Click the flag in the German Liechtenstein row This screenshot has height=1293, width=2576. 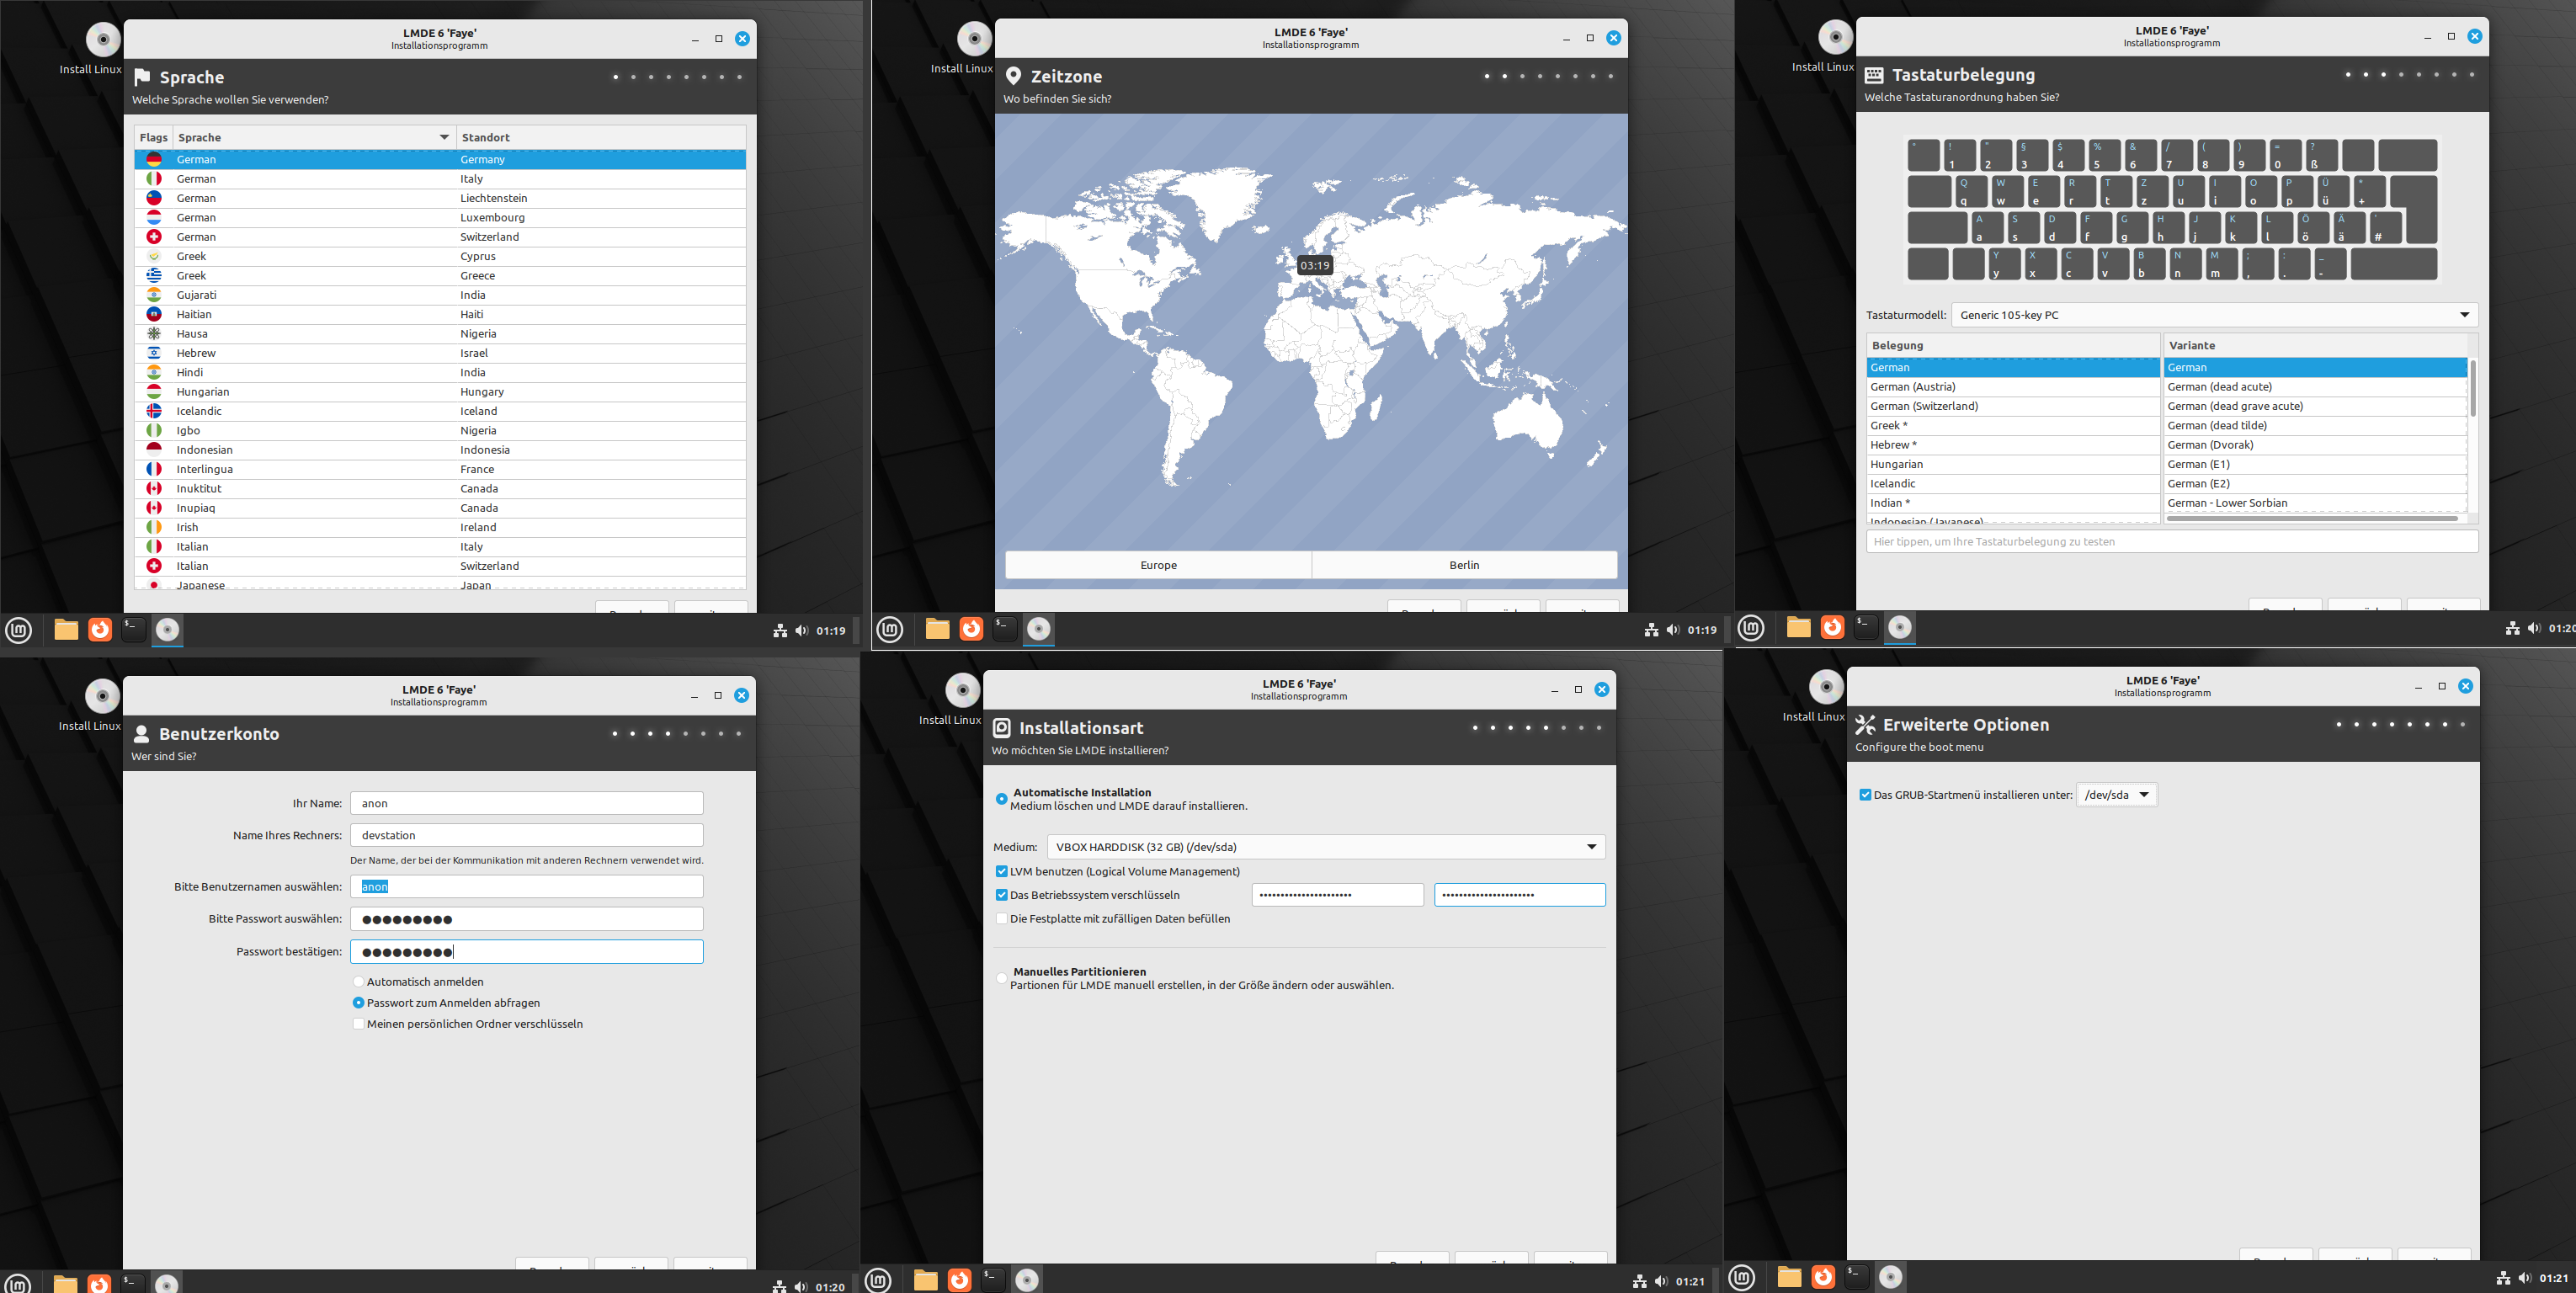click(154, 198)
